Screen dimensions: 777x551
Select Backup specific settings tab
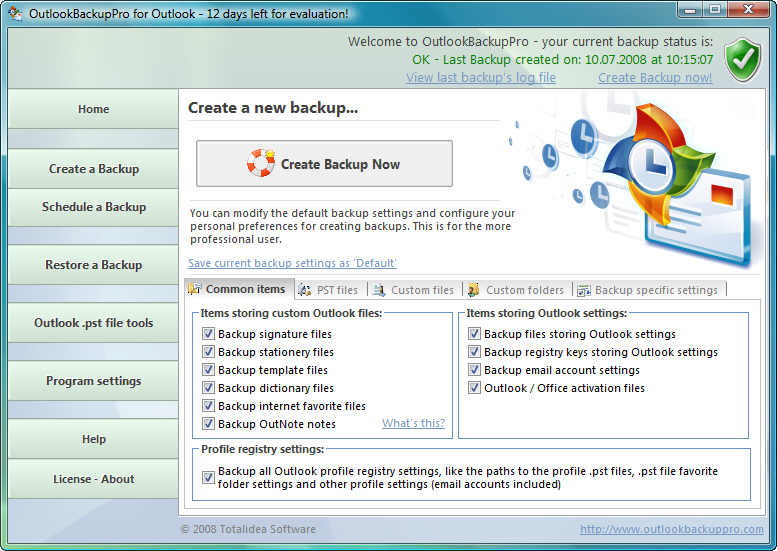[x=650, y=290]
